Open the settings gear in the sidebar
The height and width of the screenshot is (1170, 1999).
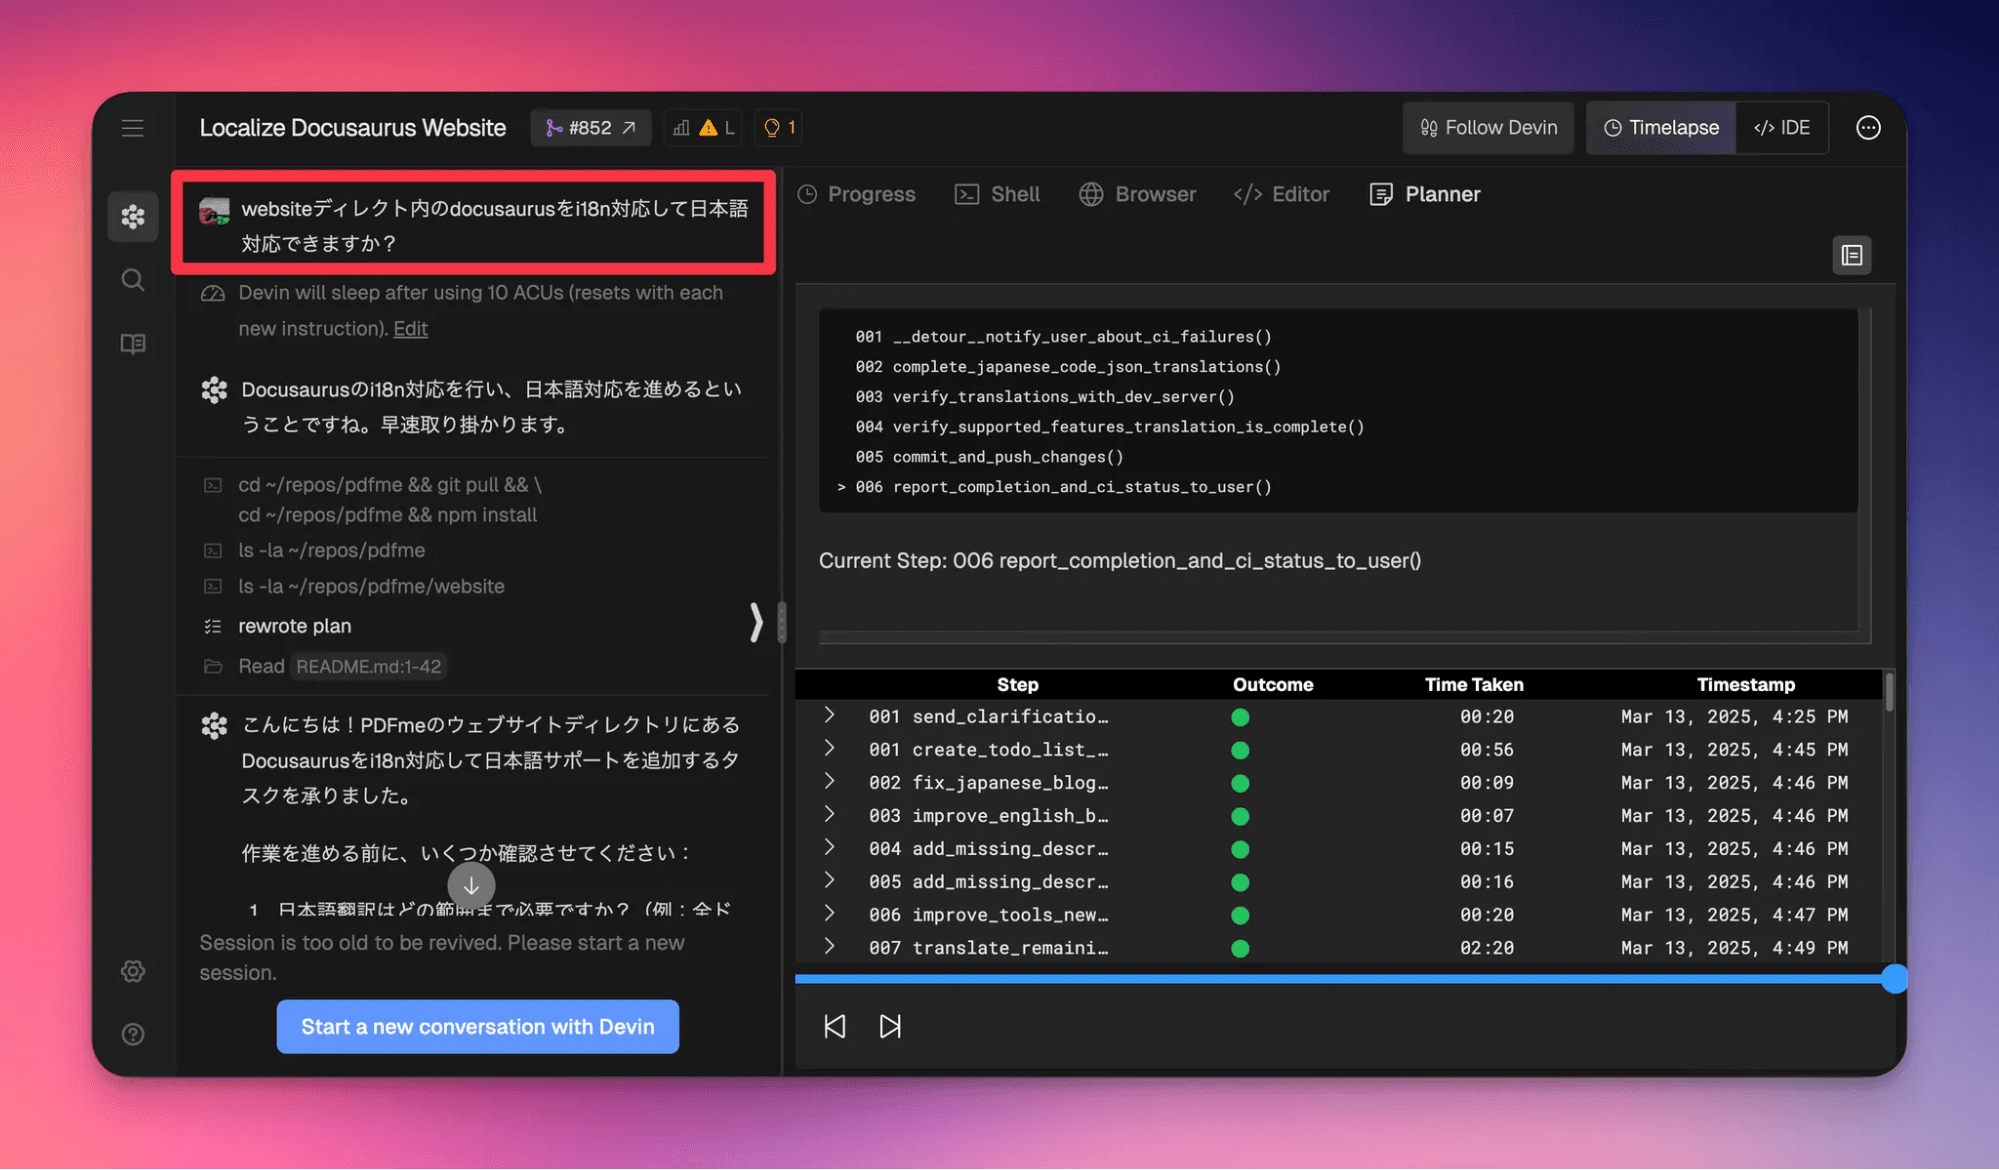[x=132, y=971]
